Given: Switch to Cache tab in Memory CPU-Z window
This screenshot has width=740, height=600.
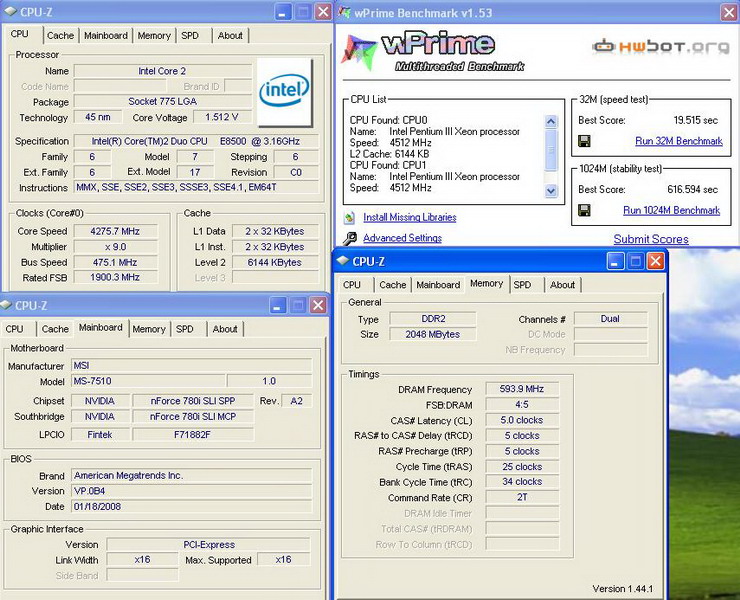Looking at the screenshot, I should (x=393, y=285).
